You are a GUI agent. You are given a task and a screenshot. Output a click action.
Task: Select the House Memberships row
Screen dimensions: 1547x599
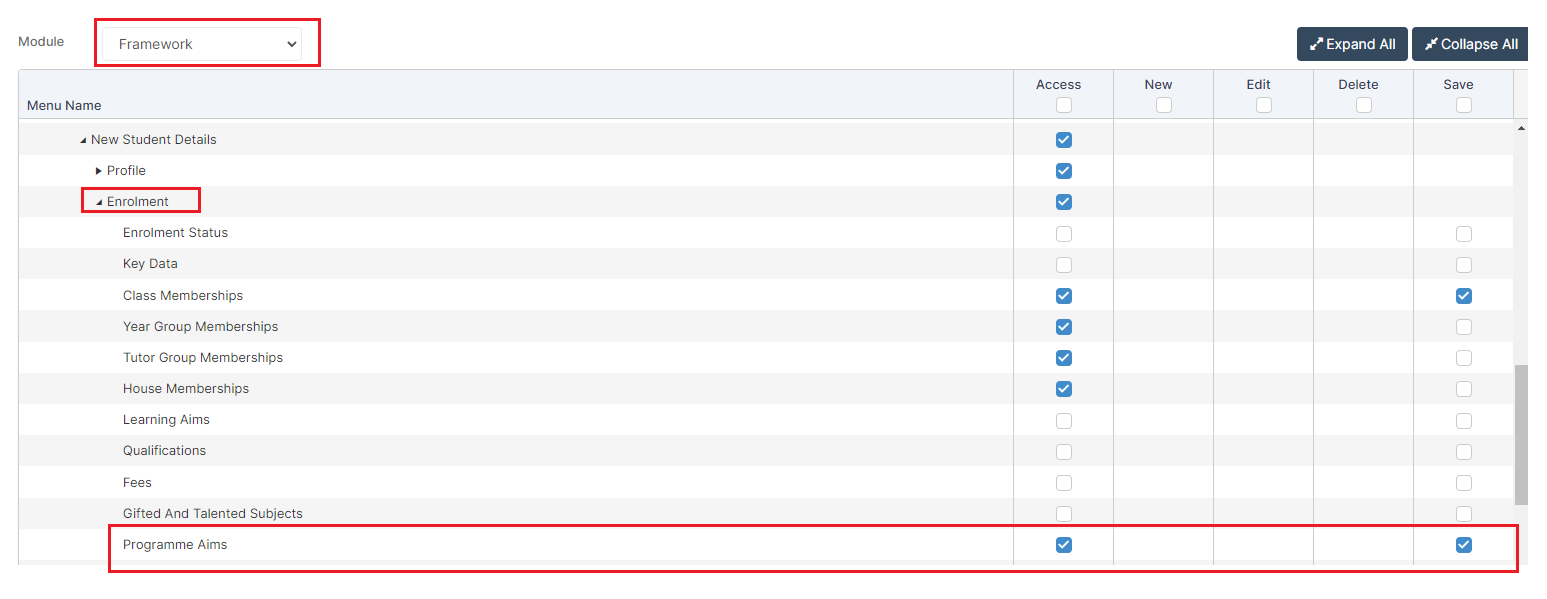point(765,389)
